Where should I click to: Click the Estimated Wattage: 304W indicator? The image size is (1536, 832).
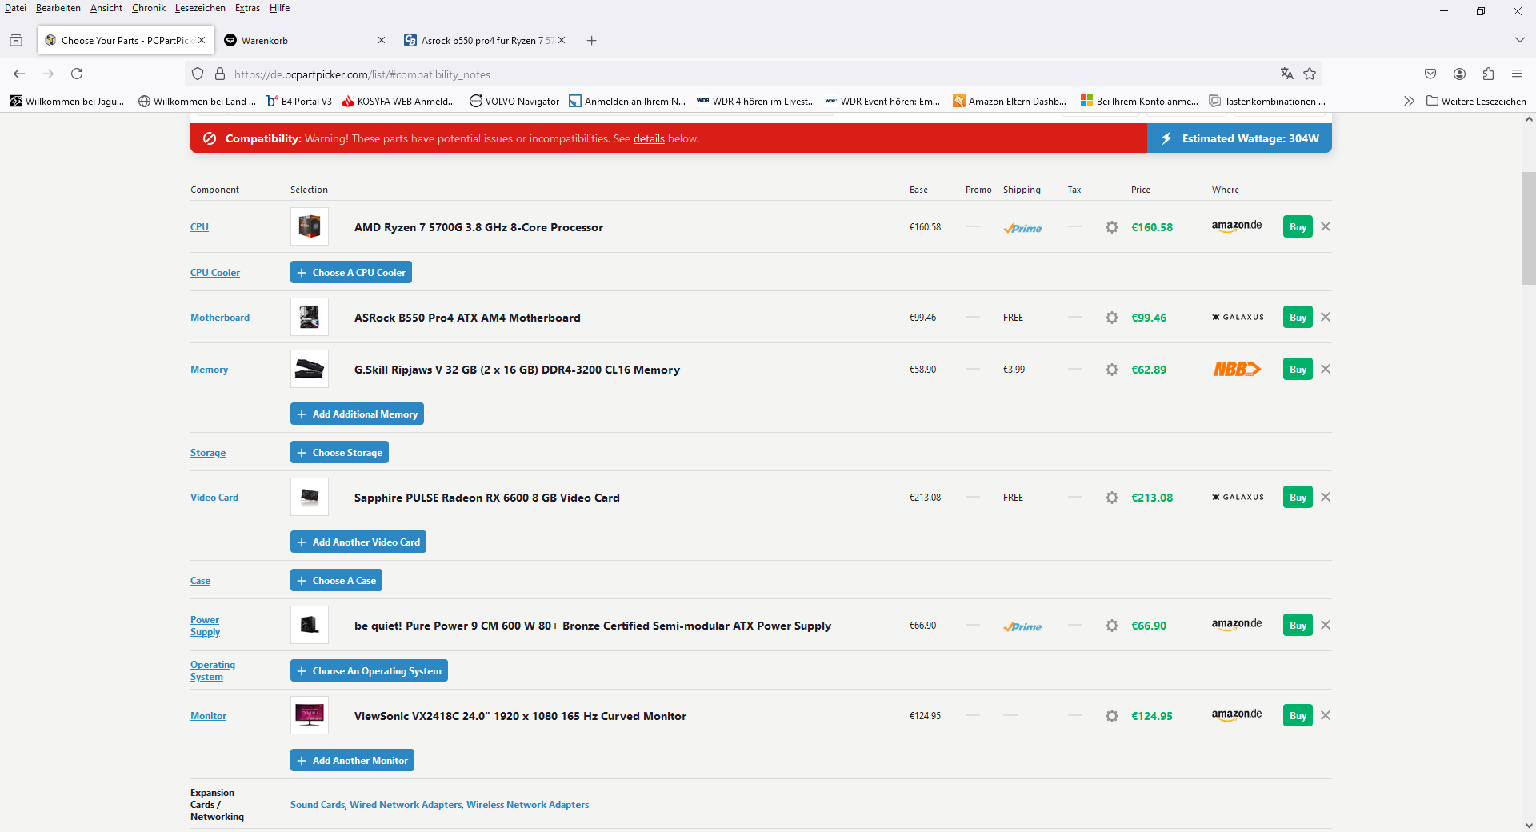1240,138
